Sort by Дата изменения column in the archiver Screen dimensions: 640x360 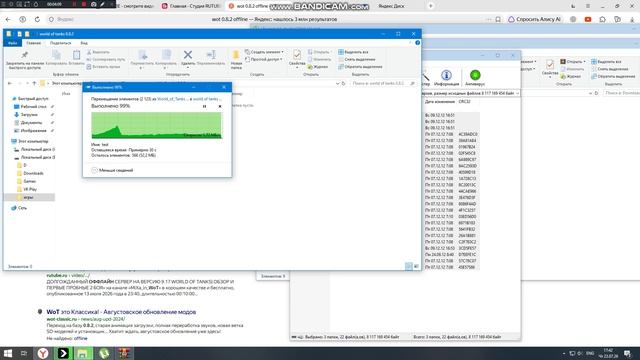click(x=440, y=102)
